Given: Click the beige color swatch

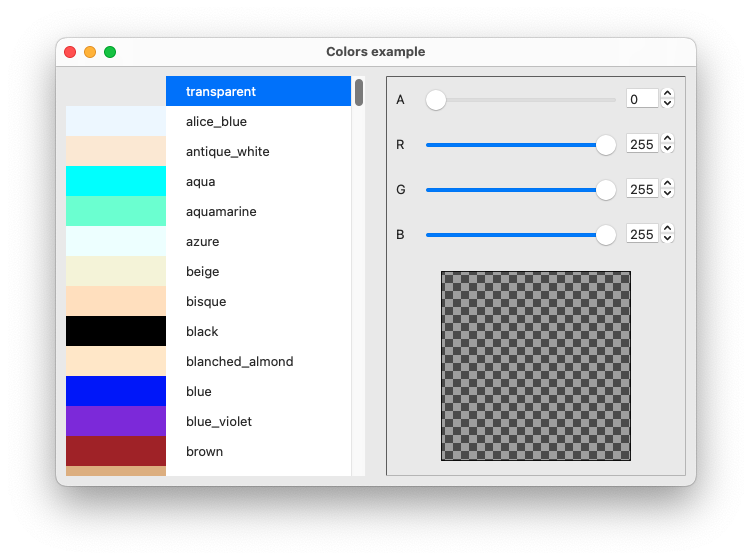Looking at the screenshot, I should point(116,271).
